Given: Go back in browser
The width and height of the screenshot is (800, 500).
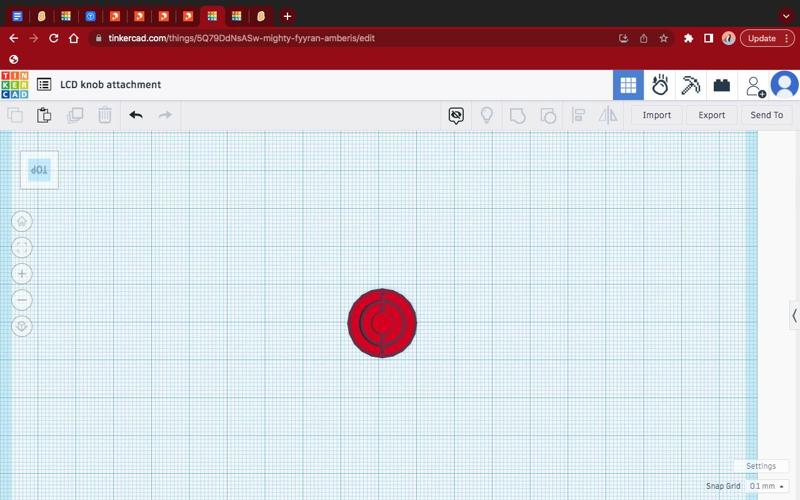Looking at the screenshot, I should (14, 38).
